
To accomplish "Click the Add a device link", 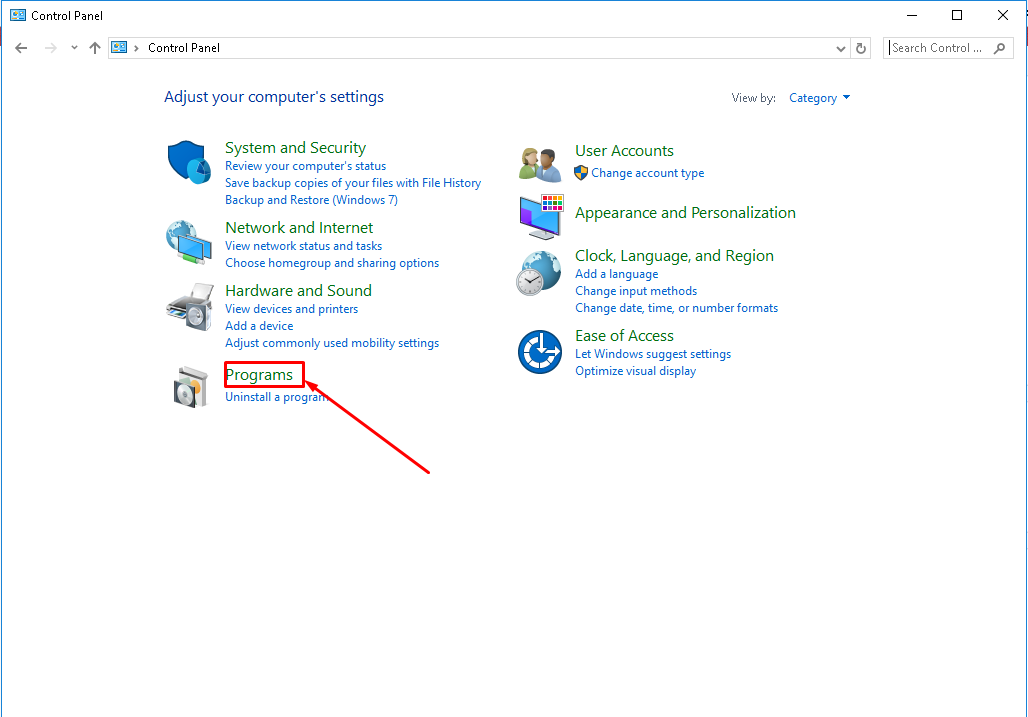I will coord(259,326).
